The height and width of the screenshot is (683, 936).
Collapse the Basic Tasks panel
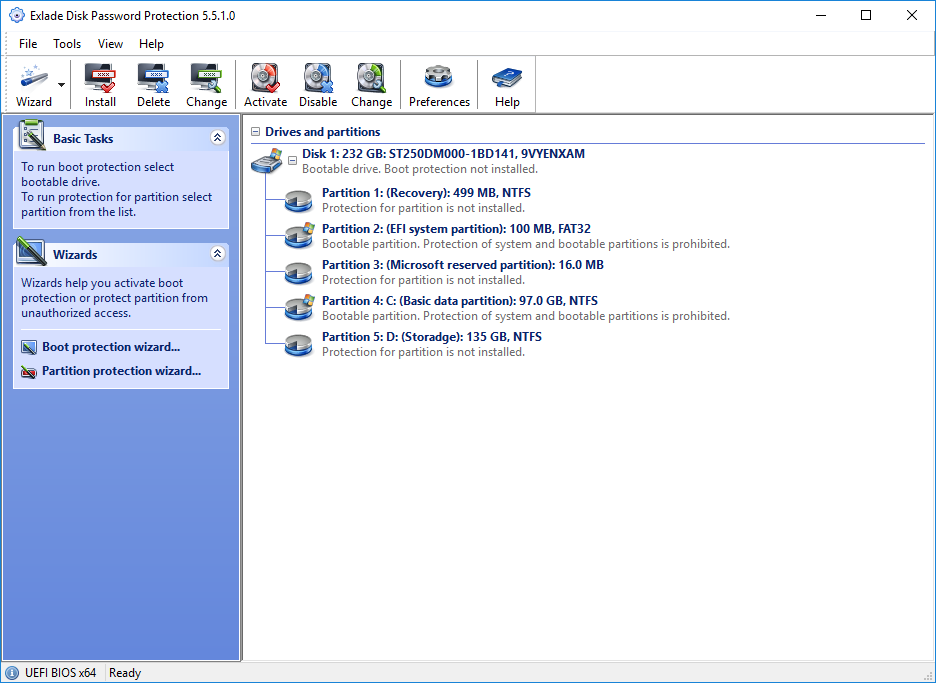click(217, 137)
